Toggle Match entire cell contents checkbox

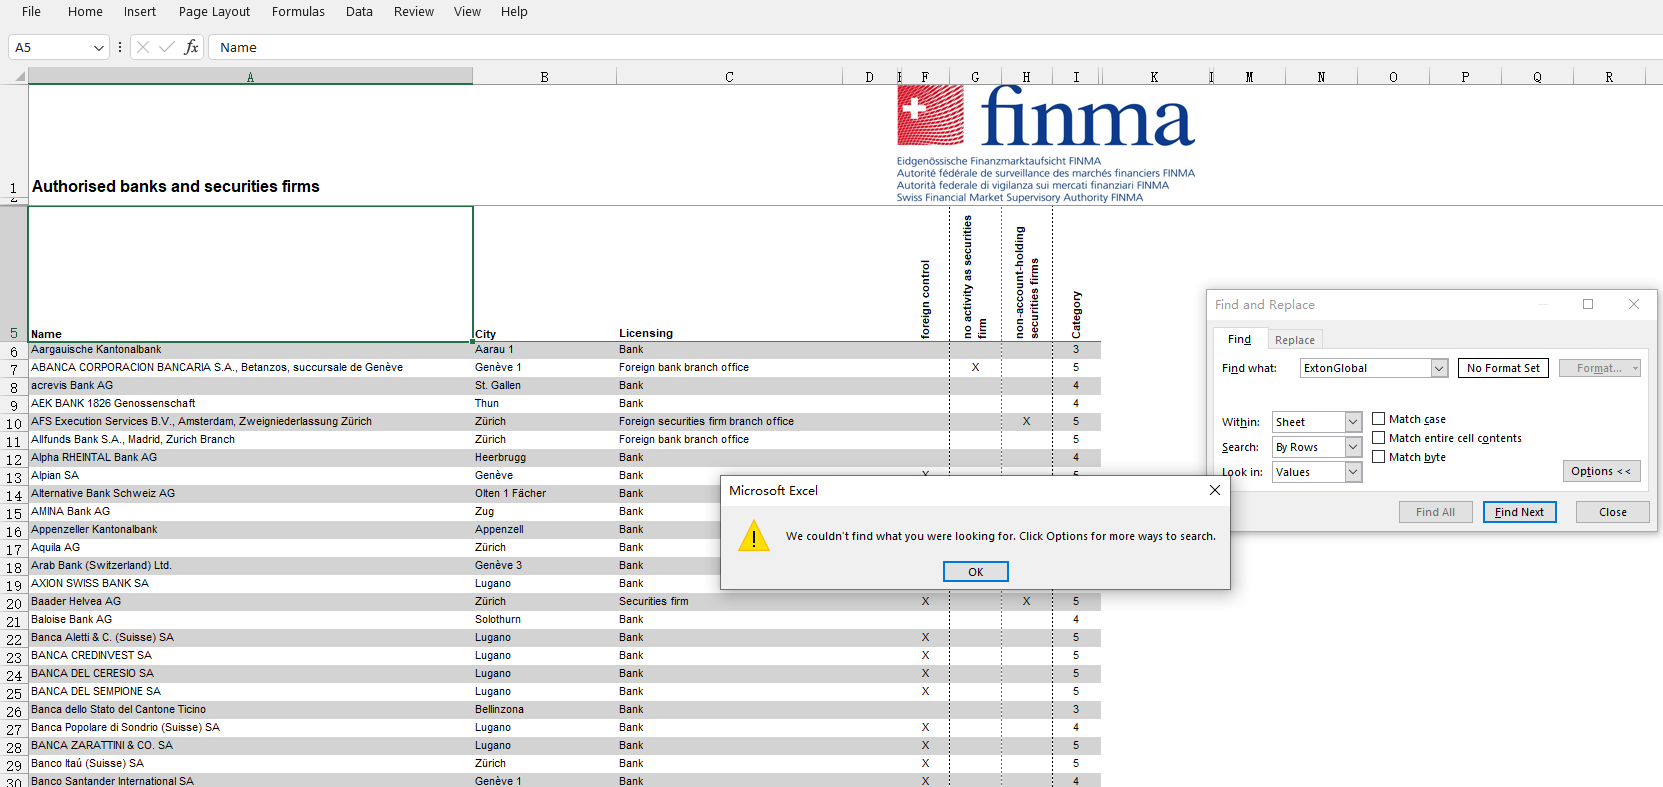tap(1379, 438)
